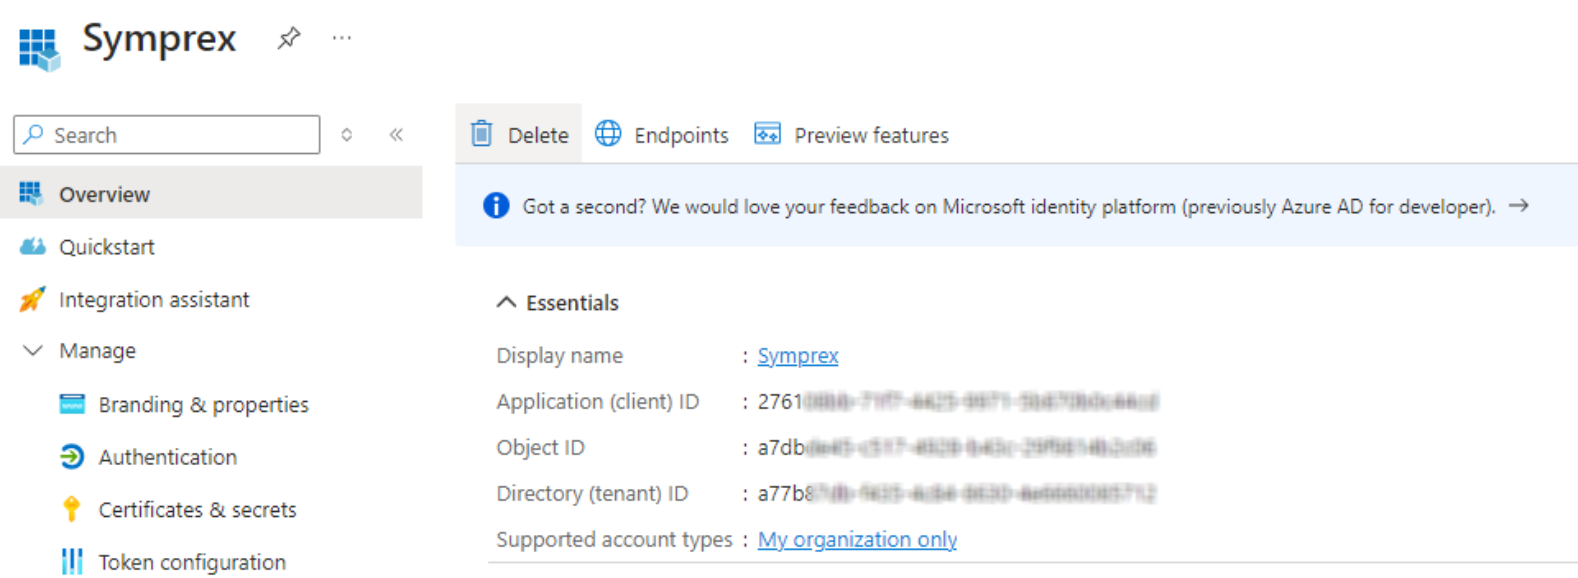Image resolution: width=1578 pixels, height=578 pixels.
Task: Click the Object ID label
Action: pyautogui.click(x=541, y=448)
